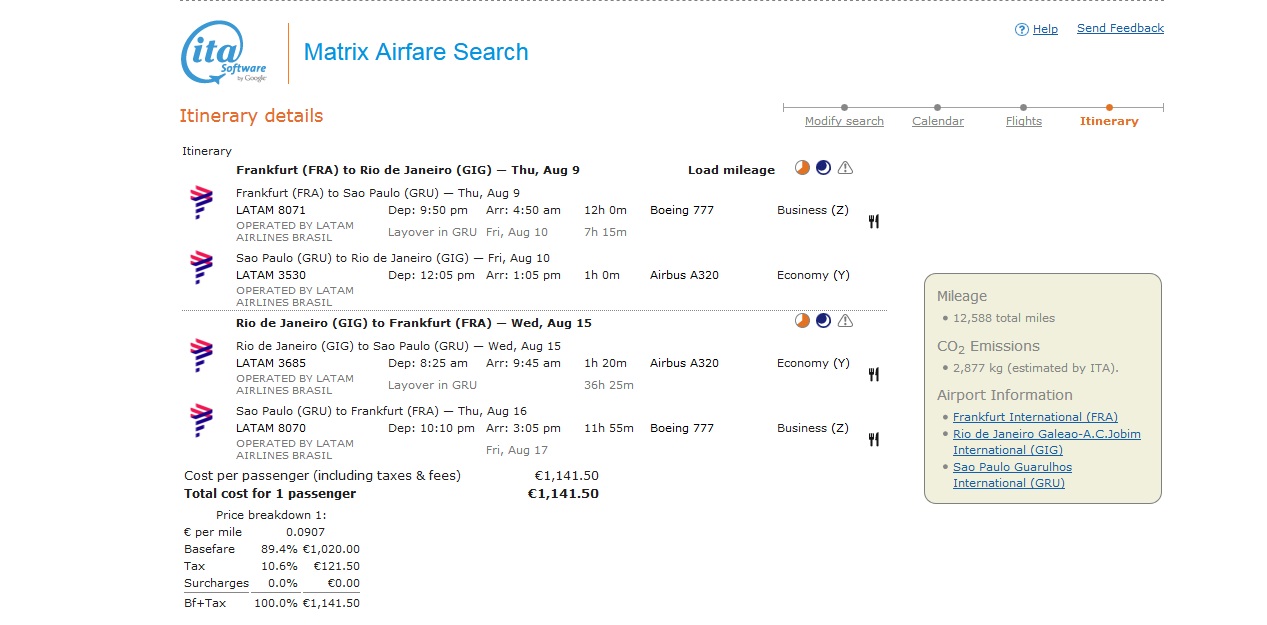
Task: Click the LATAM logo for flight 3530
Action: 202,268
